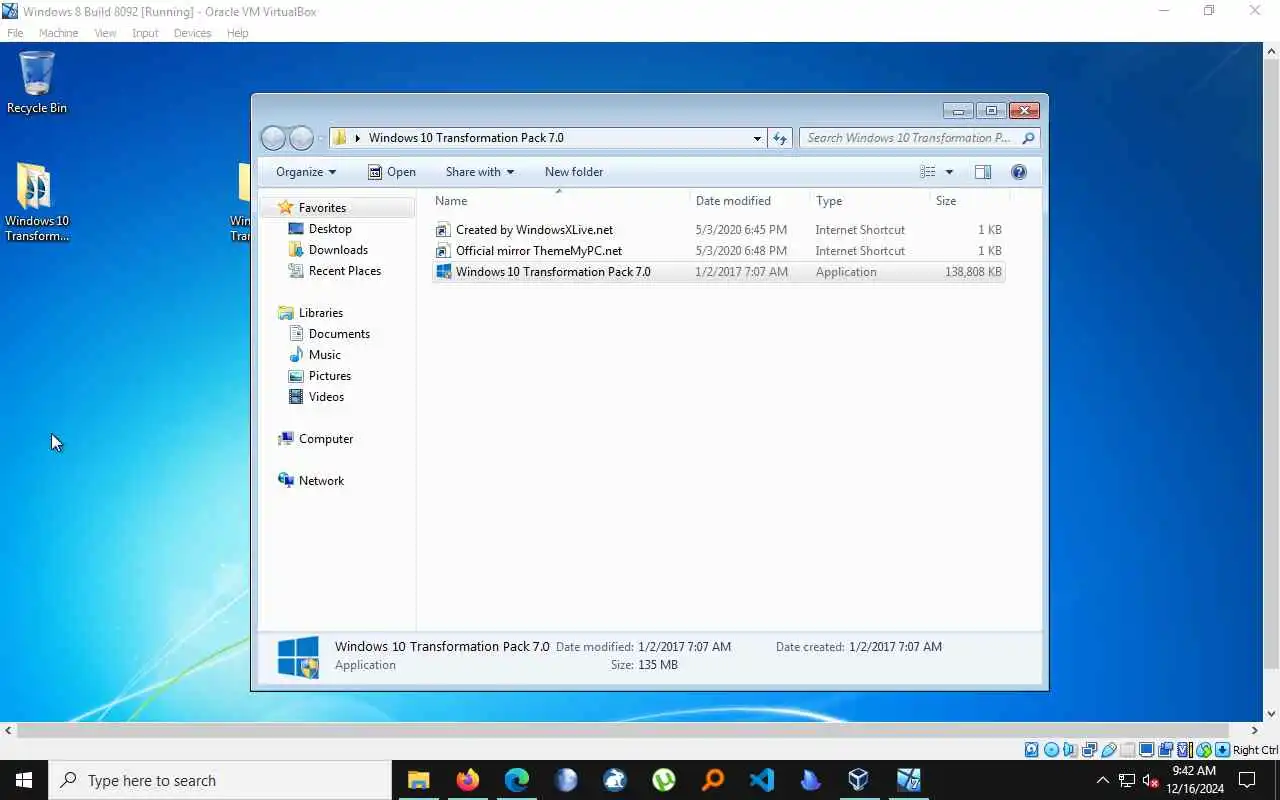Toggle the preview pane button
This screenshot has width=1280, height=800.
(983, 172)
